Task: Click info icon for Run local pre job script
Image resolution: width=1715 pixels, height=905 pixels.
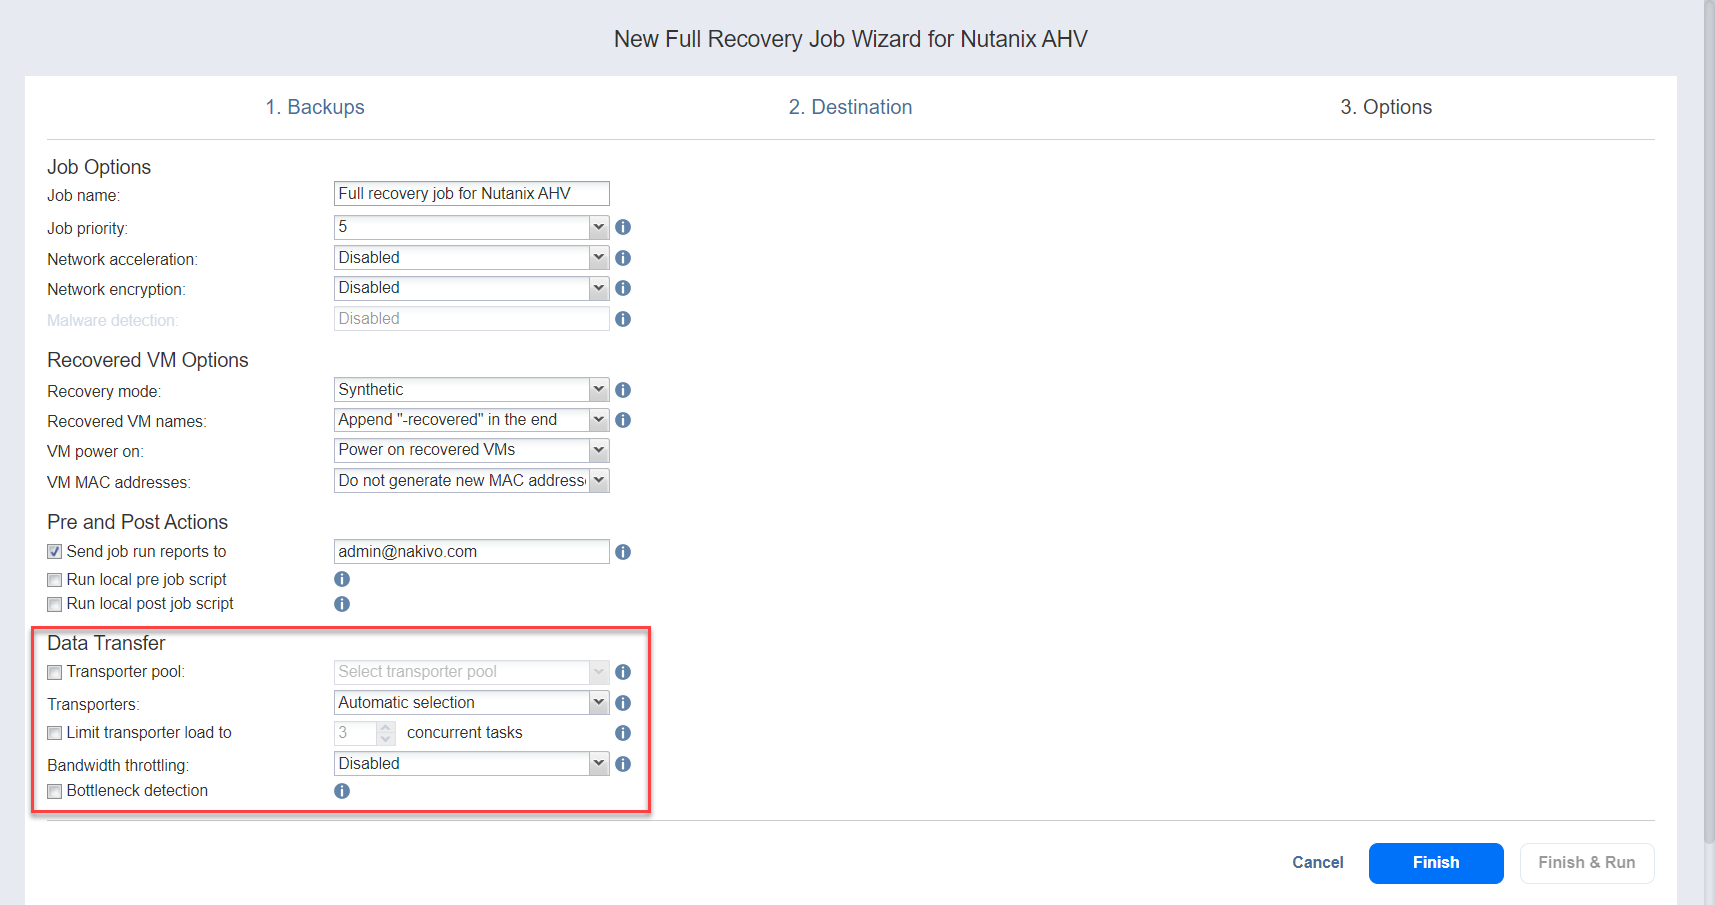Action: pos(342,579)
